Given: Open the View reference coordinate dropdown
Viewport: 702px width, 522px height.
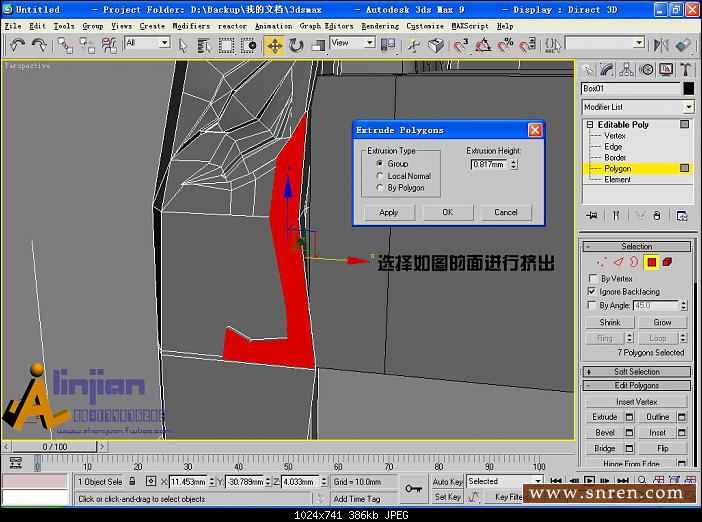Looking at the screenshot, I should (x=353, y=43).
